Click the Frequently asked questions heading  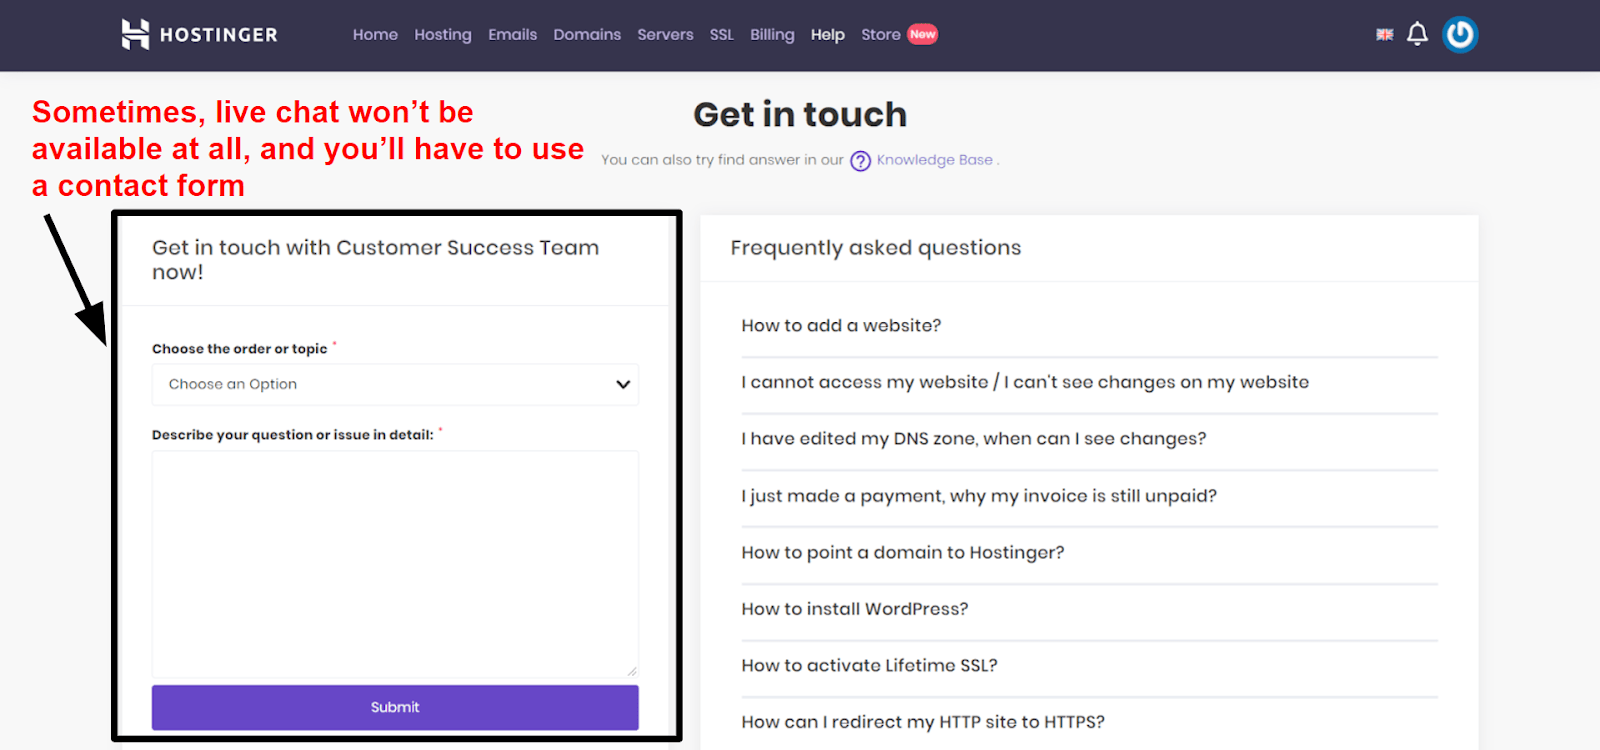pos(876,248)
